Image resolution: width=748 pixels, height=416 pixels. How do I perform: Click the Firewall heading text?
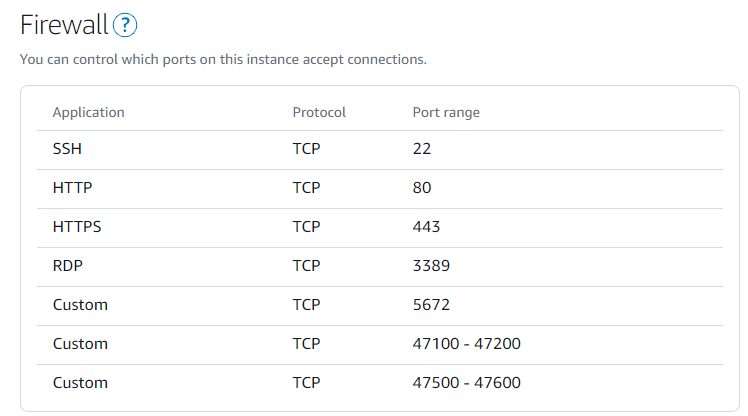click(63, 26)
